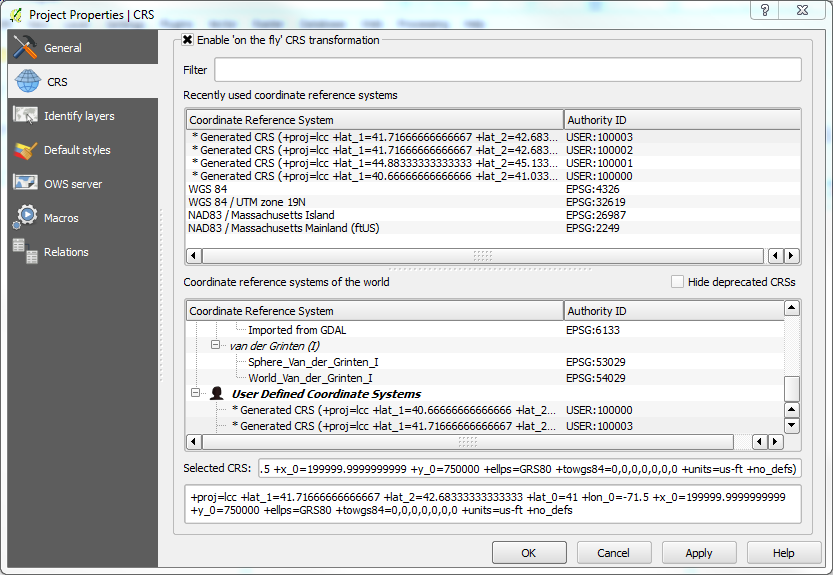The height and width of the screenshot is (575, 833).
Task: Collapse User Defined Coordinate Systems node
Action: 196,394
